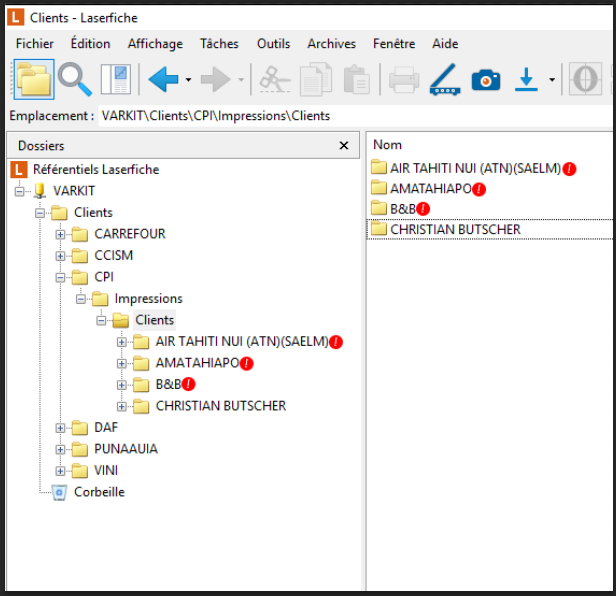
Task: Open the Tâches menu
Action: pyautogui.click(x=219, y=44)
